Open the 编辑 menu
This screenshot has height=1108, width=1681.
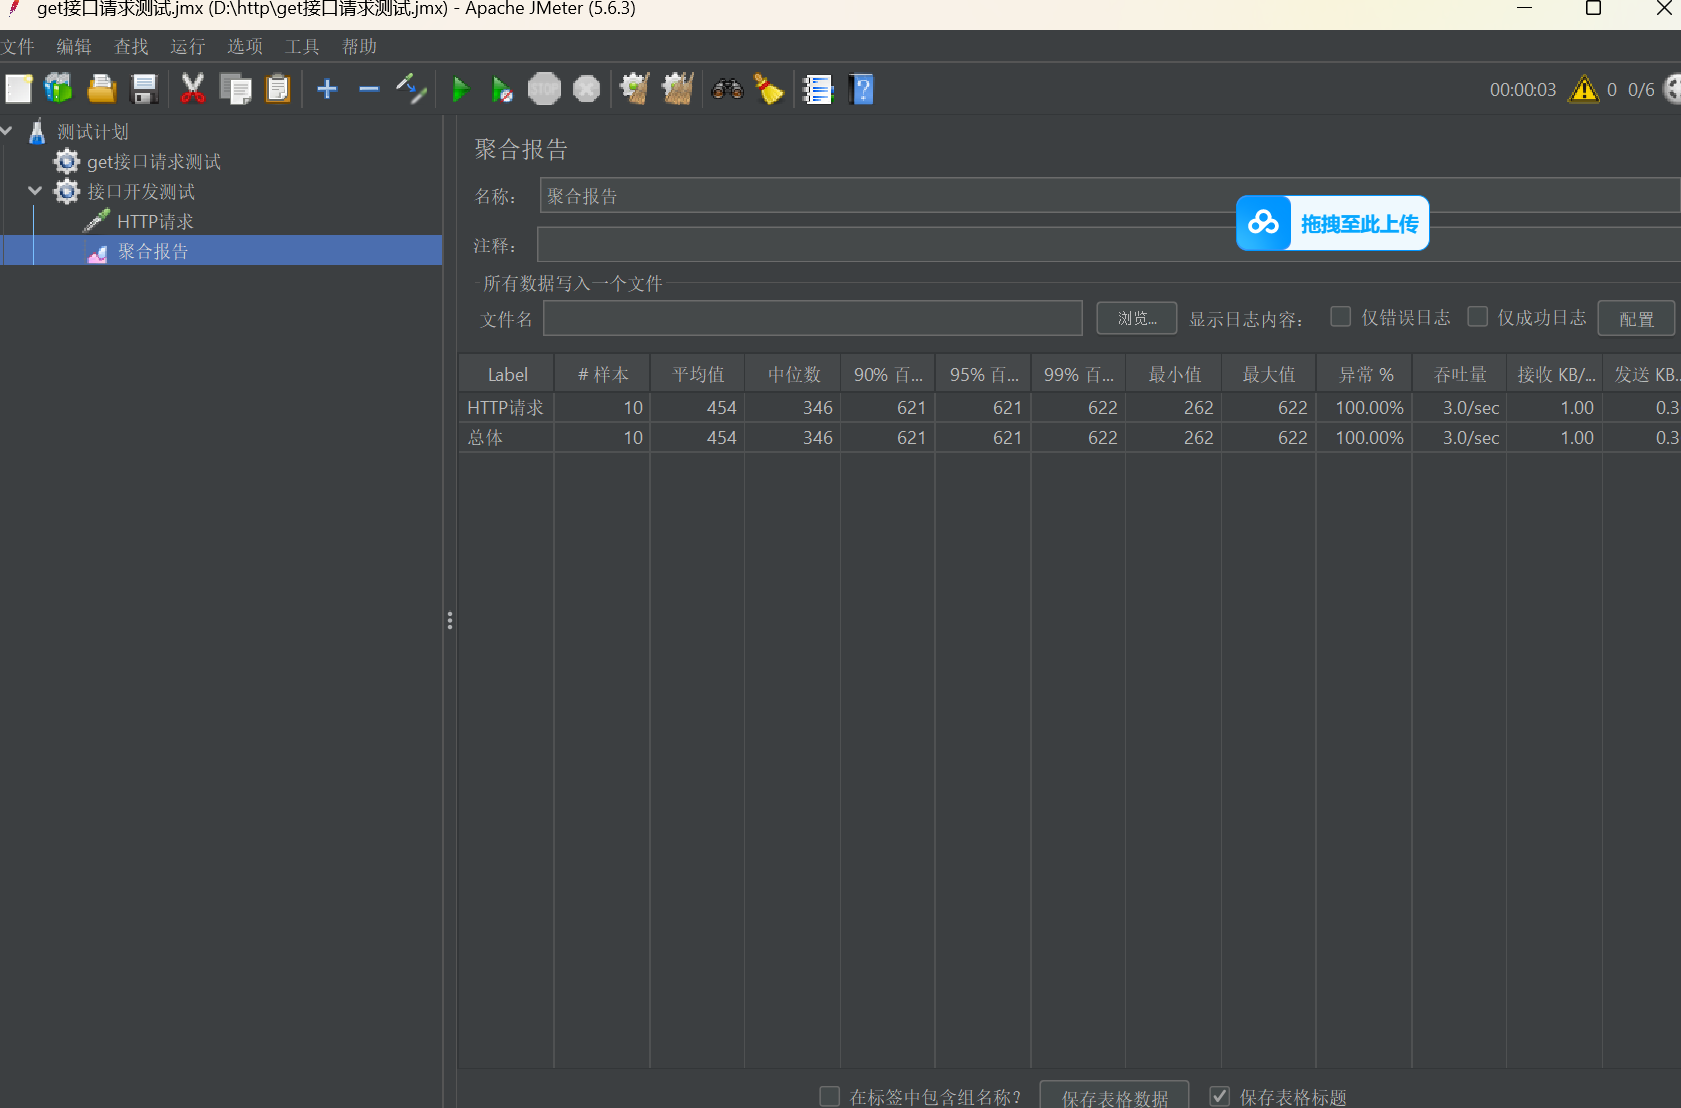point(74,47)
